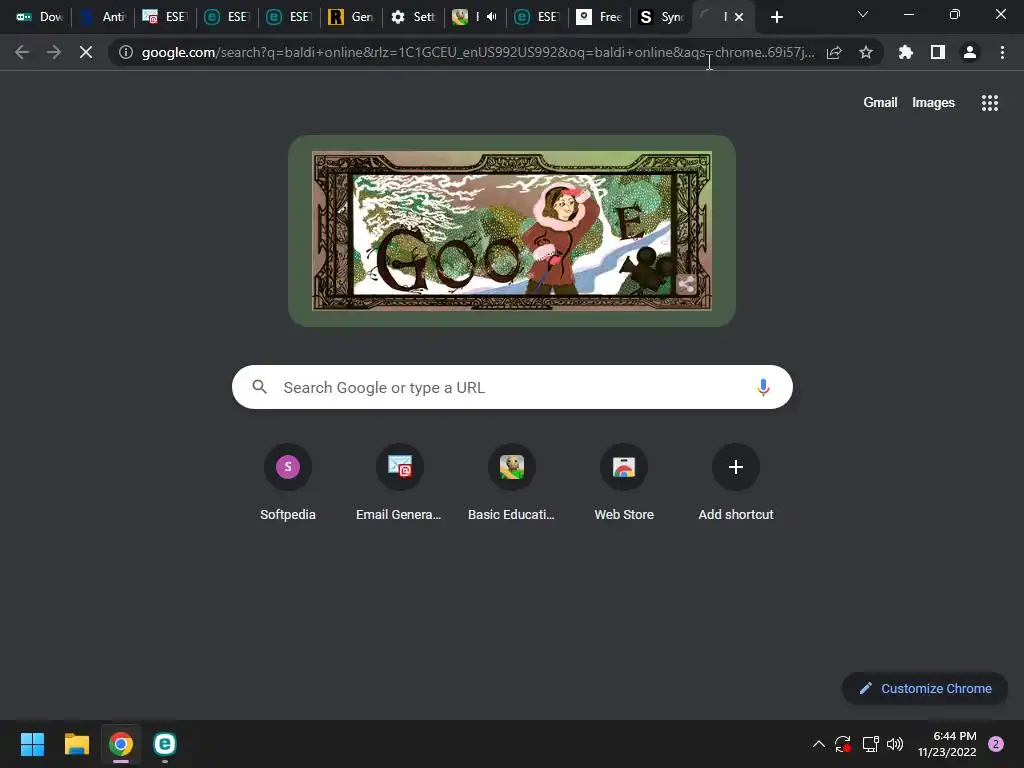Switch to the Settings tab
Image resolution: width=1024 pixels, height=768 pixels.
click(x=413, y=17)
